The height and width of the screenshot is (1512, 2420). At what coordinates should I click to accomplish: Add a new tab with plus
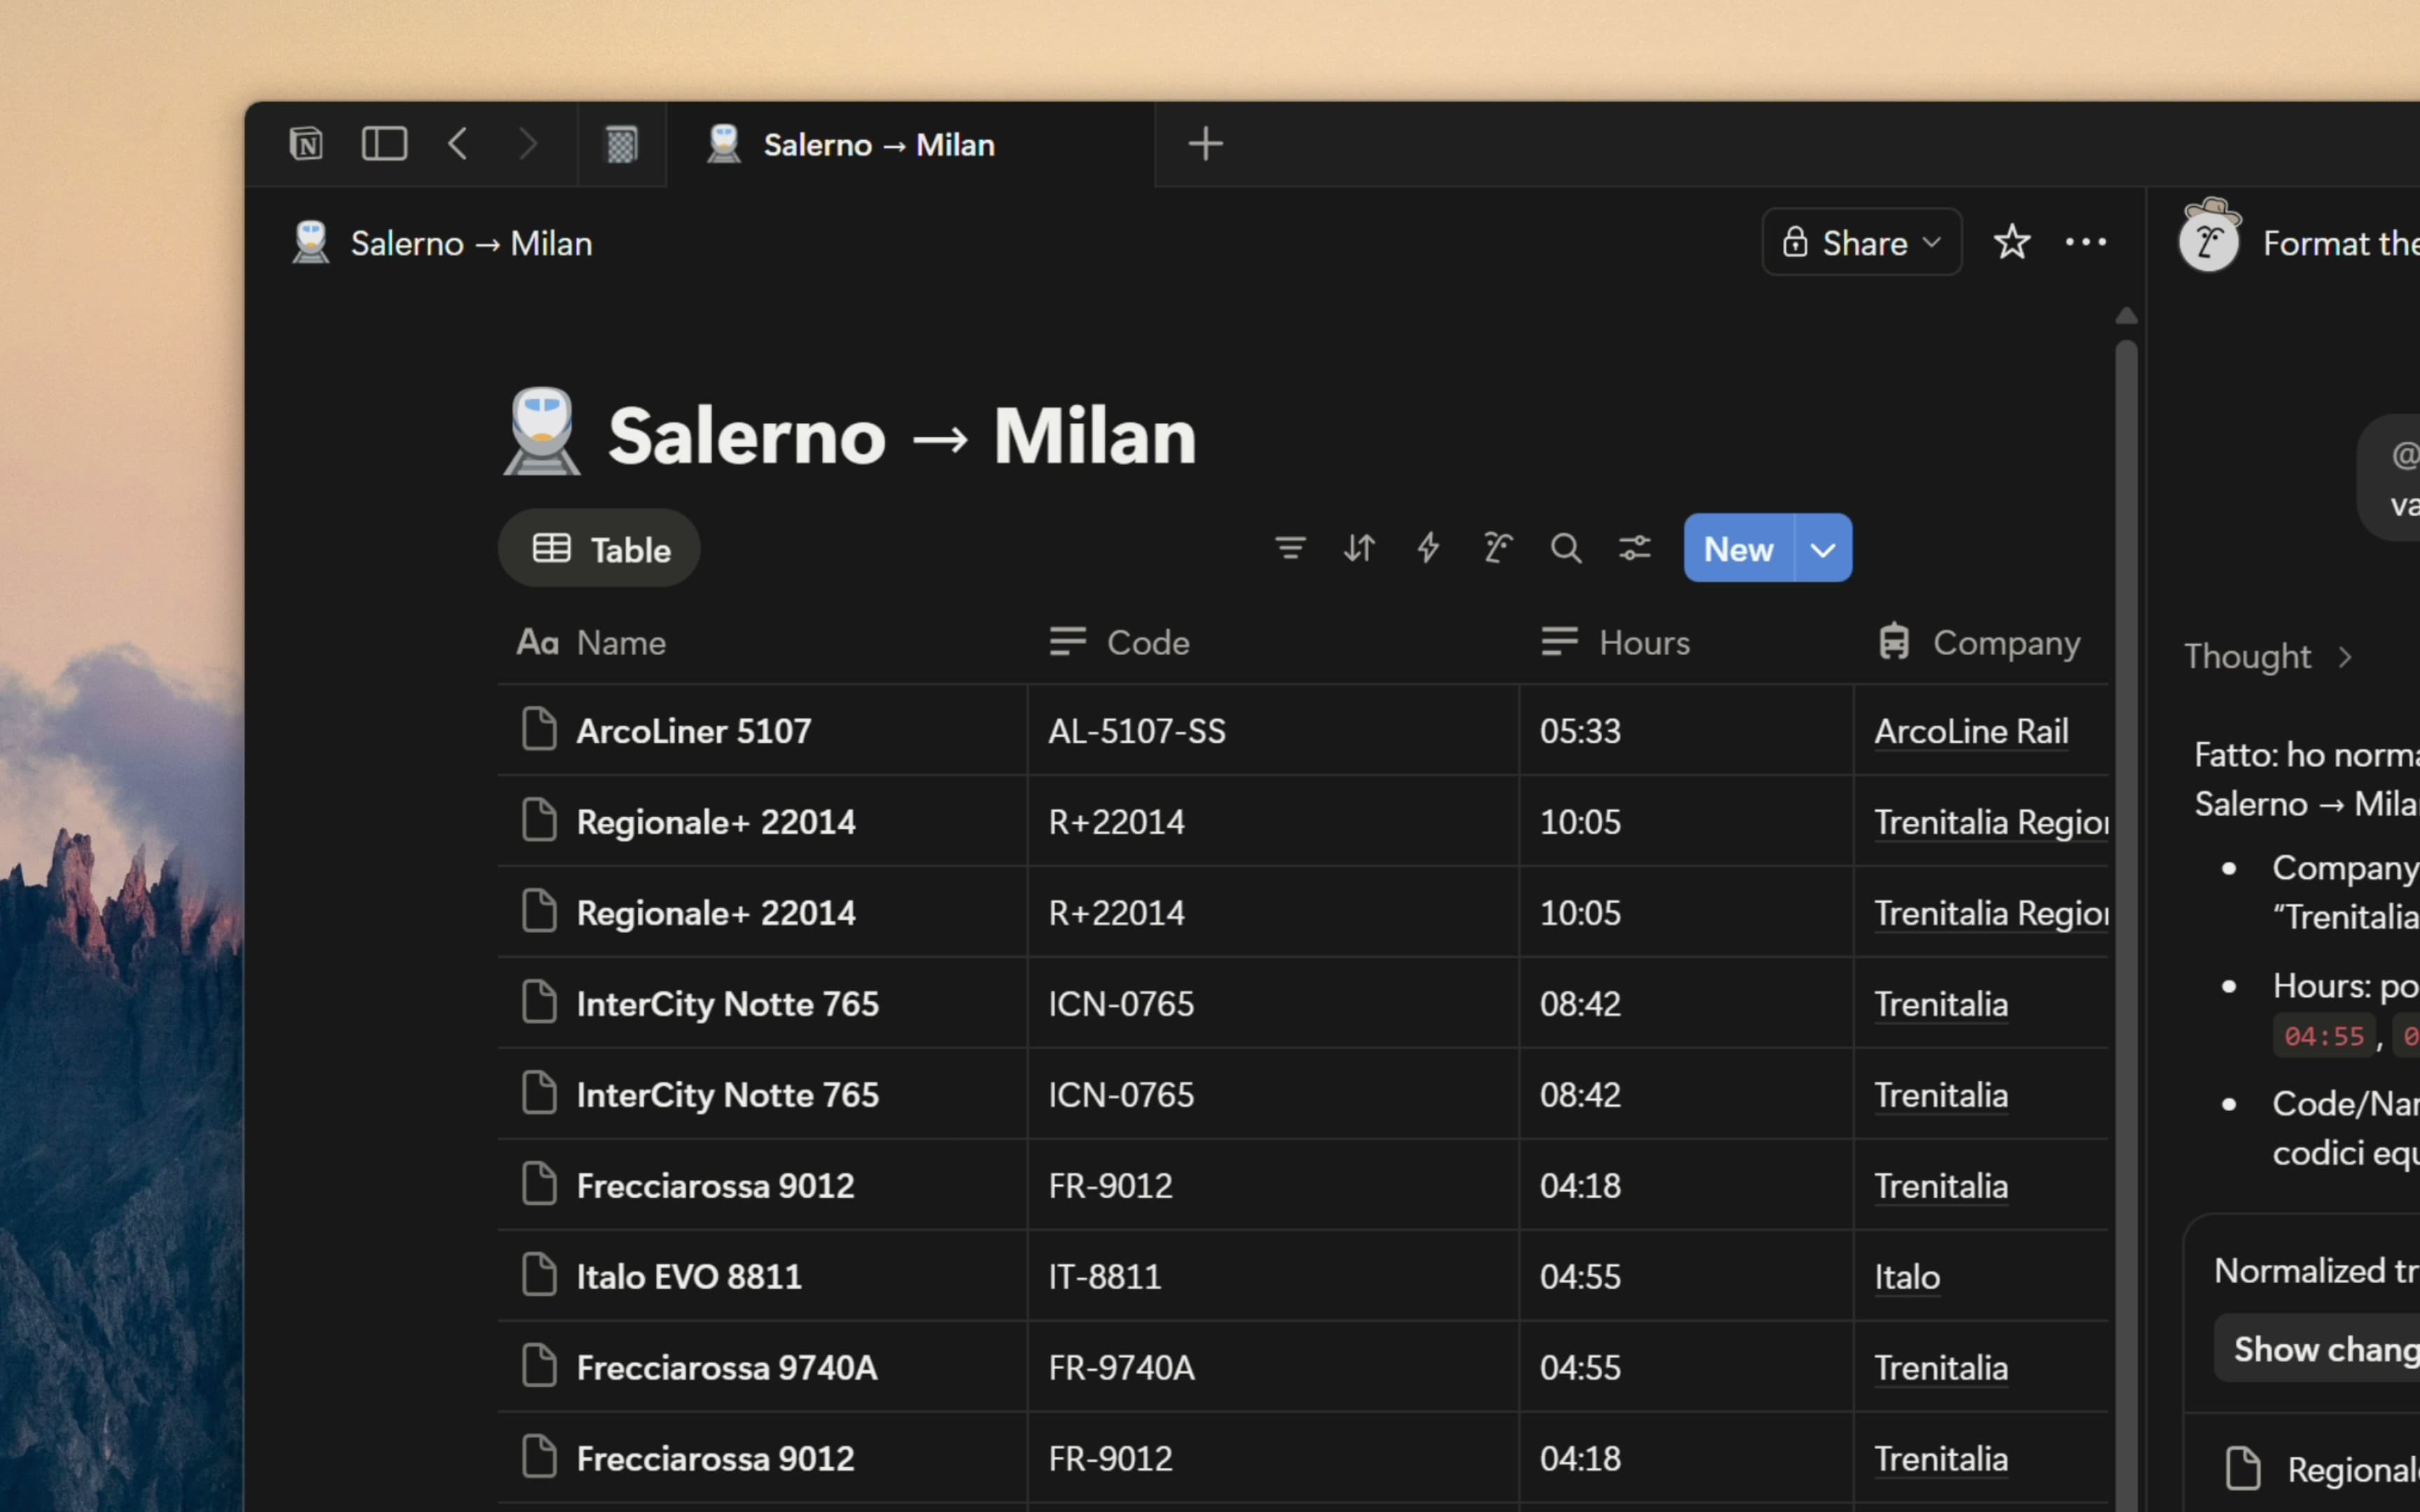tap(1205, 144)
